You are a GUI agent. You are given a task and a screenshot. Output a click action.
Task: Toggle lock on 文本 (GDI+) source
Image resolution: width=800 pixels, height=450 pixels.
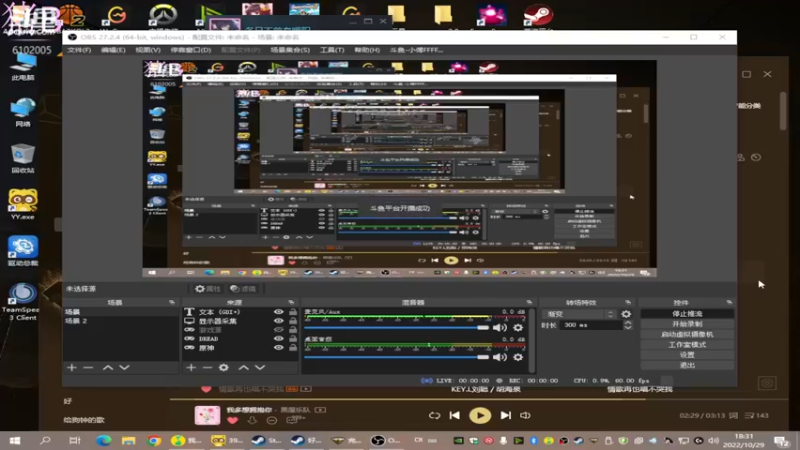tap(293, 312)
